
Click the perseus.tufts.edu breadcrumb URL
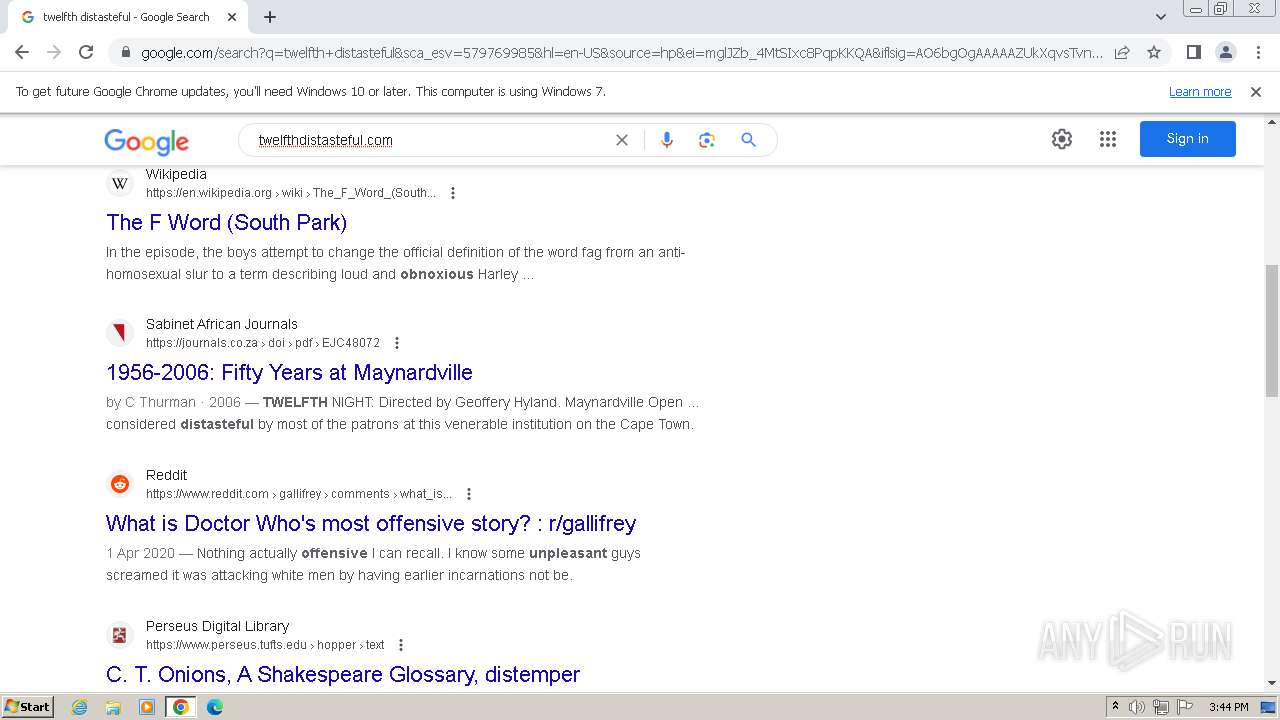click(x=265, y=645)
